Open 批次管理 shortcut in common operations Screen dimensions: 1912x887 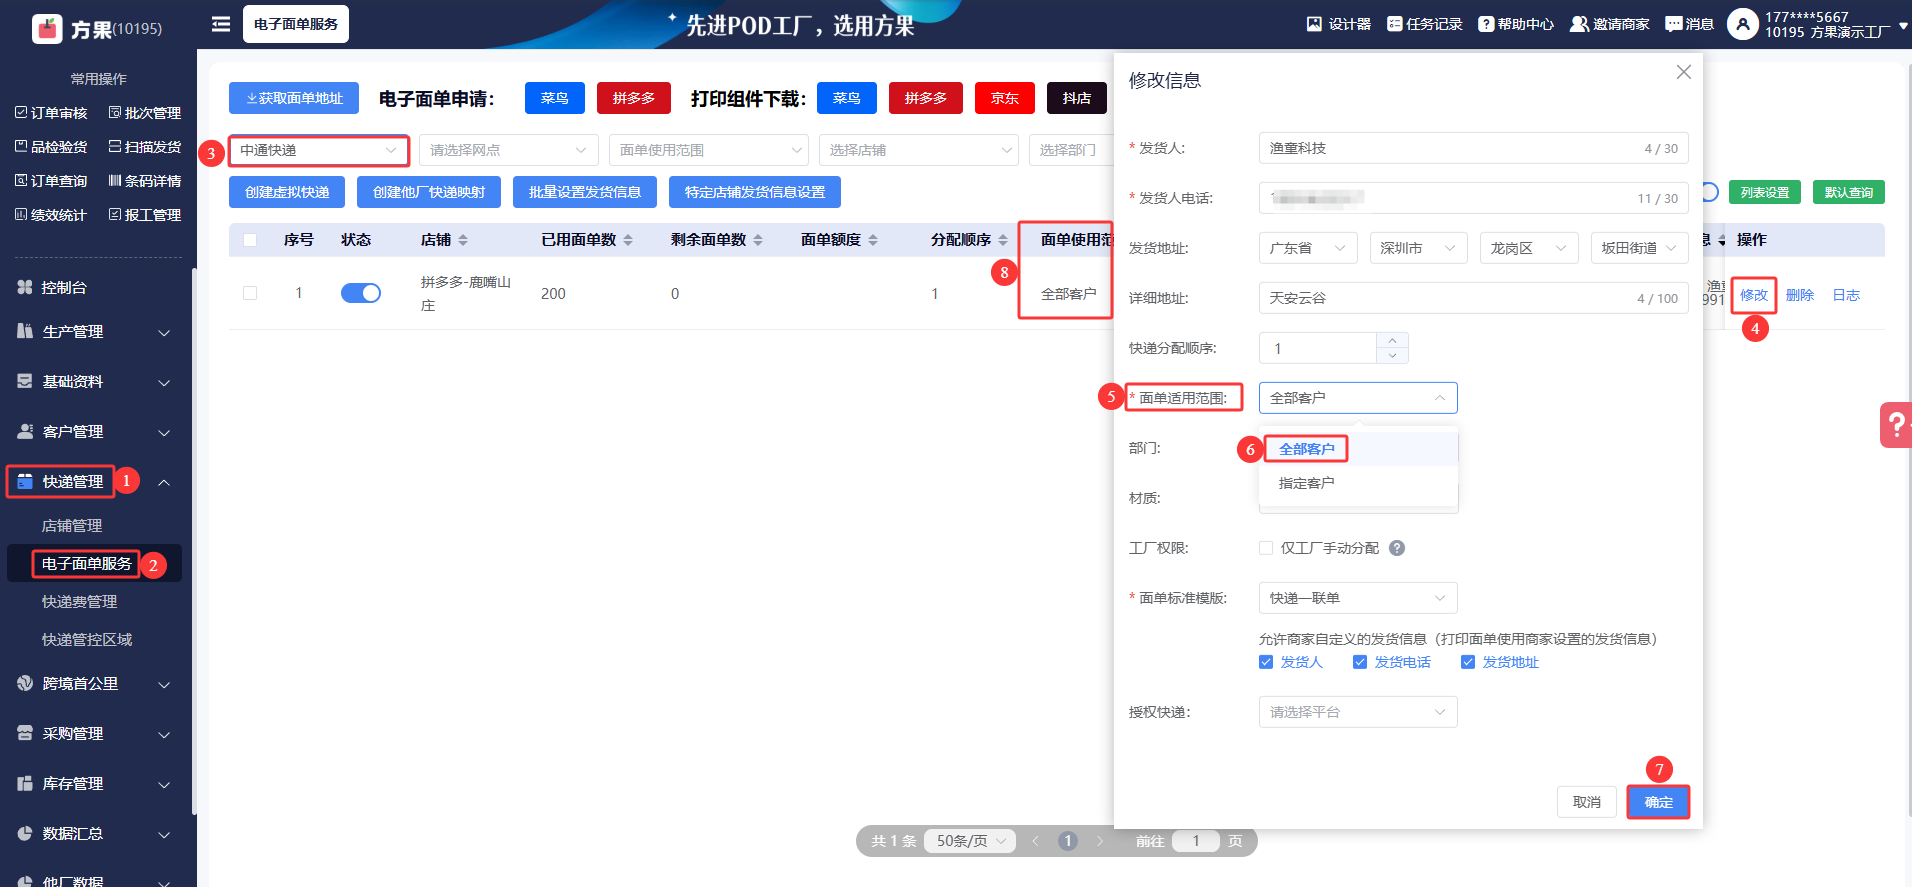click(x=145, y=113)
